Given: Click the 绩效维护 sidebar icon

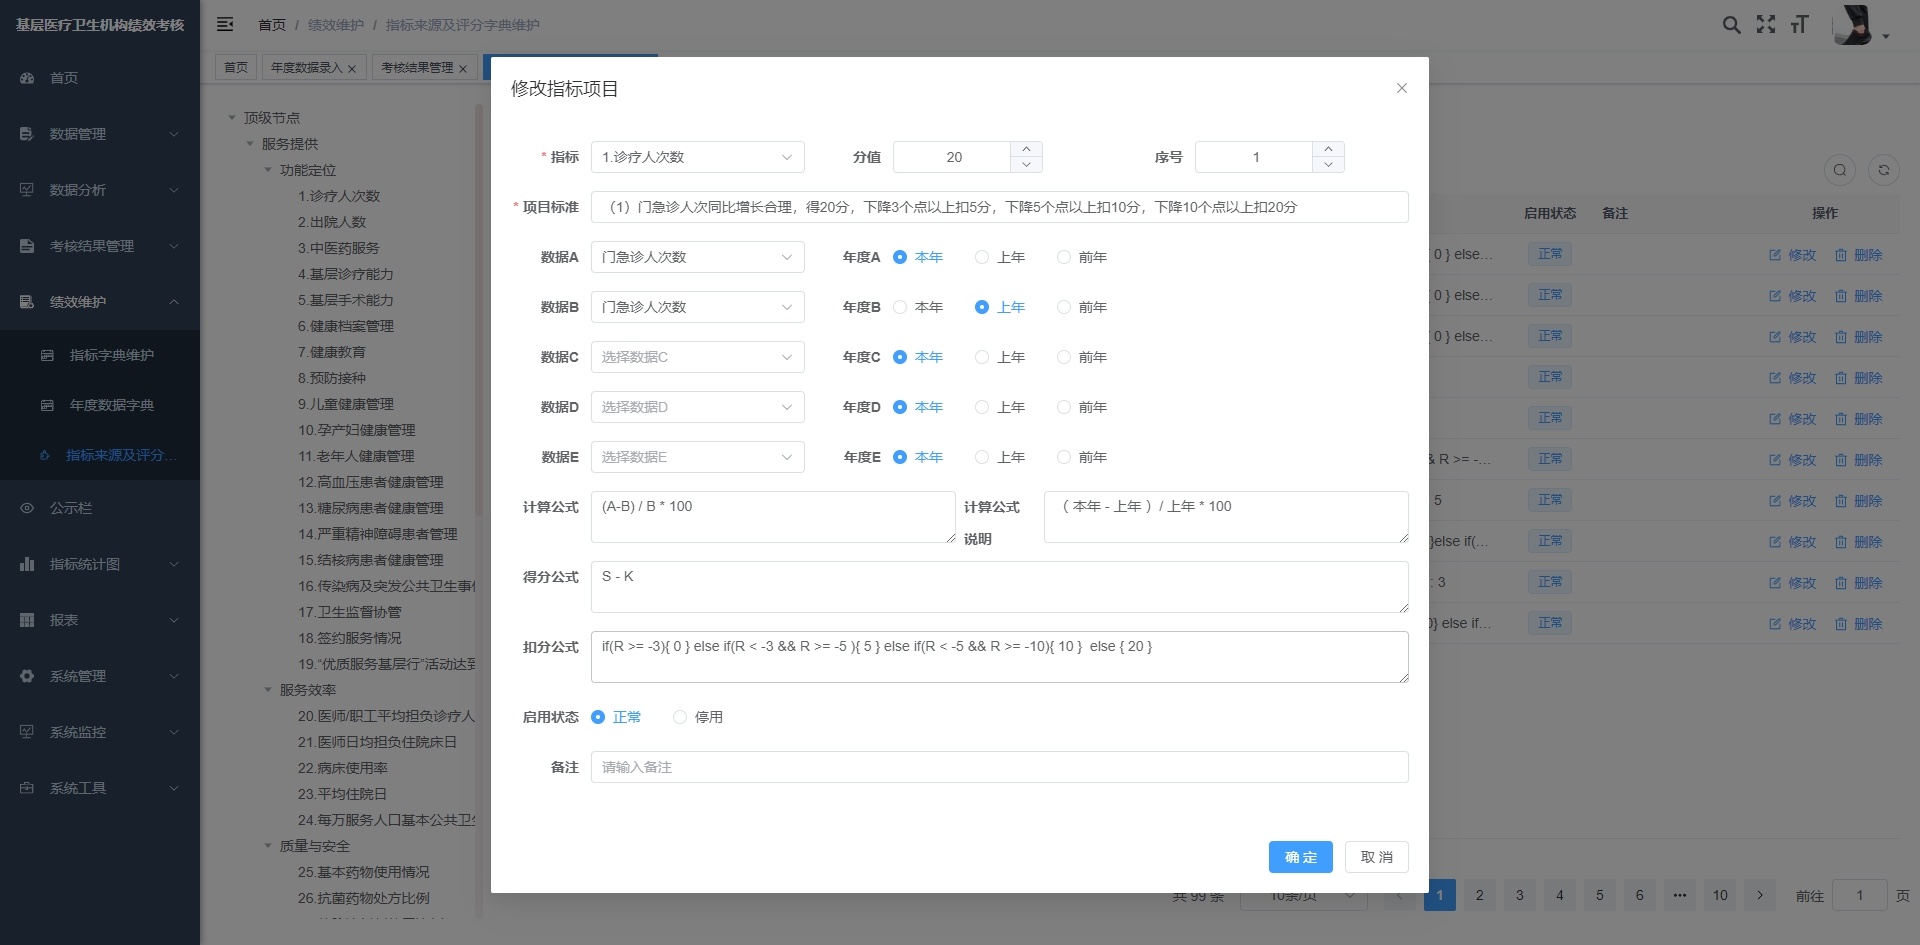Looking at the screenshot, I should pos(27,302).
